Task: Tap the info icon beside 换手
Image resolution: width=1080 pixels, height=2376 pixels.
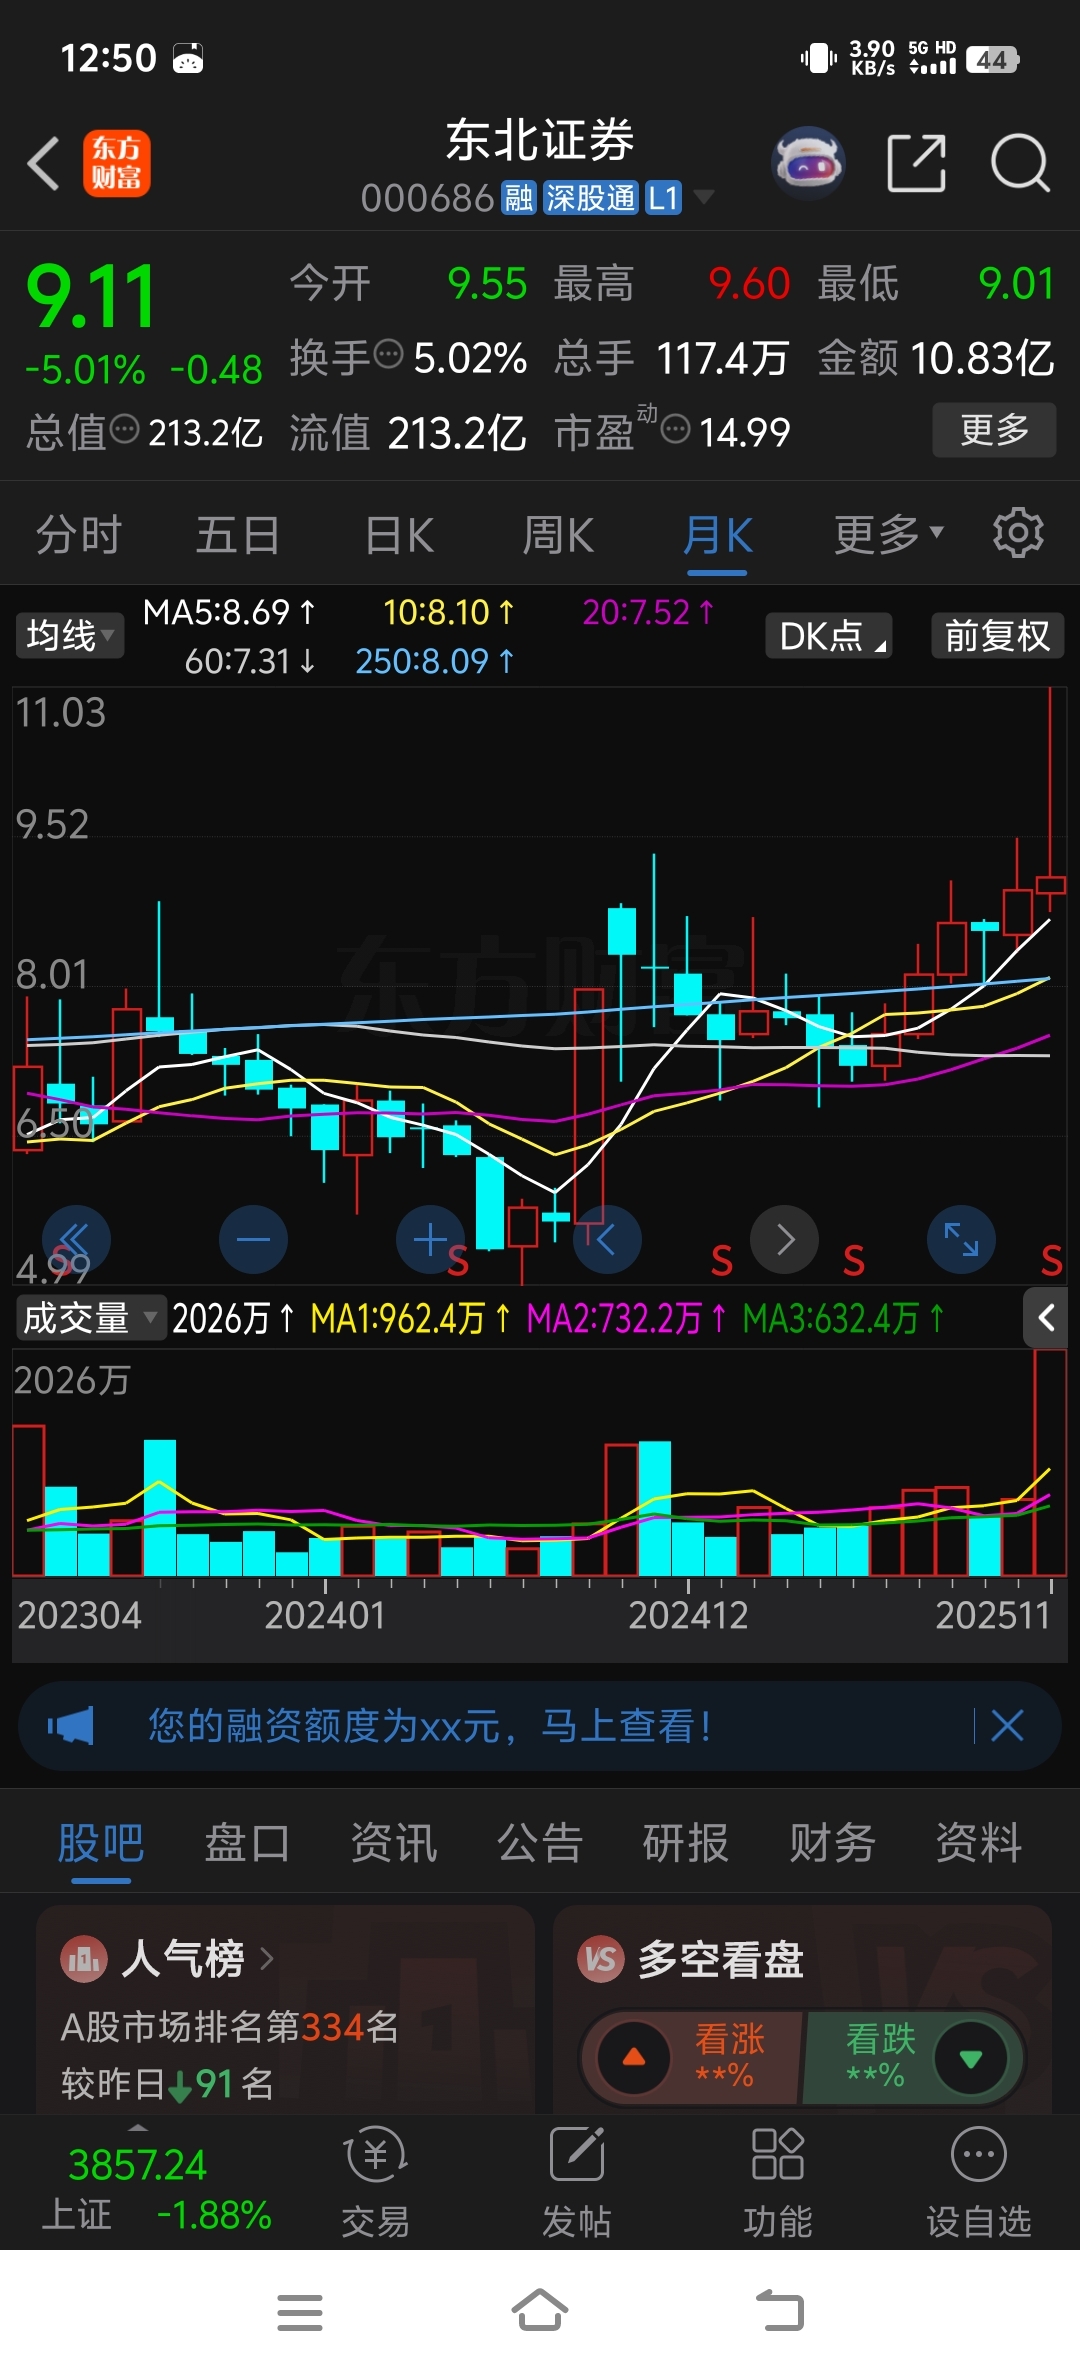Action: 388,353
